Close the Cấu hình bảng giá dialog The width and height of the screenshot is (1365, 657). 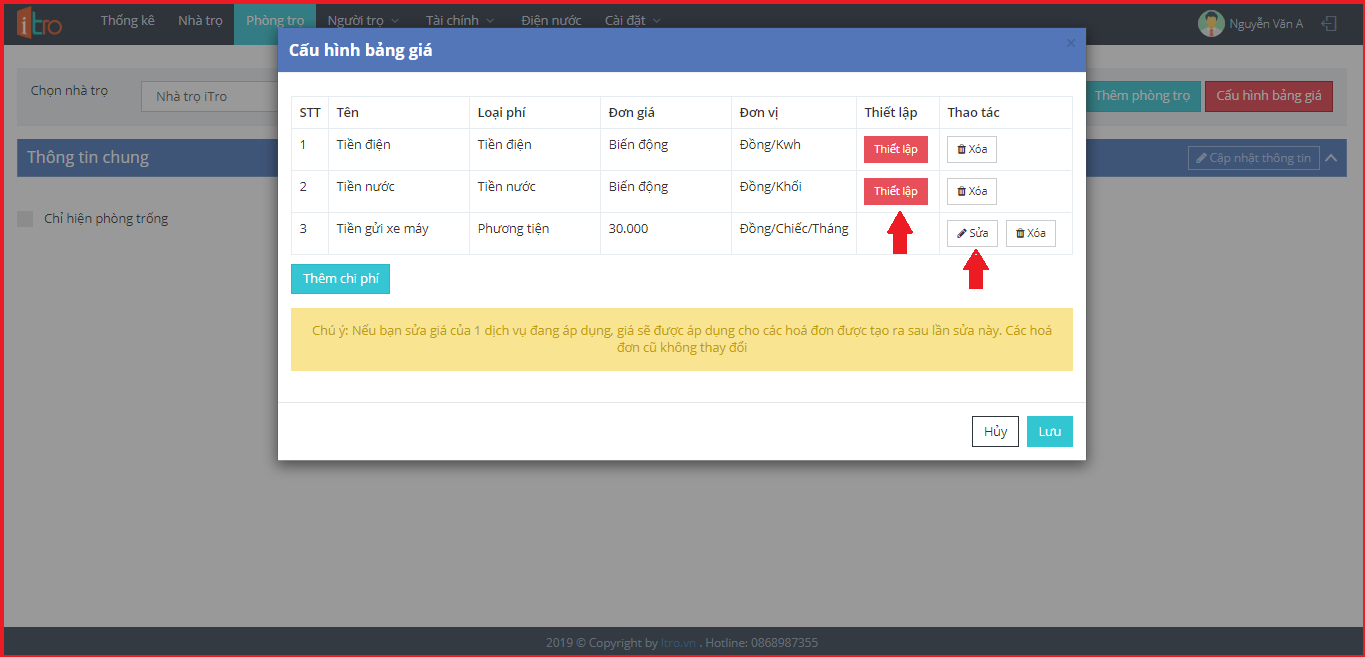(x=1071, y=43)
